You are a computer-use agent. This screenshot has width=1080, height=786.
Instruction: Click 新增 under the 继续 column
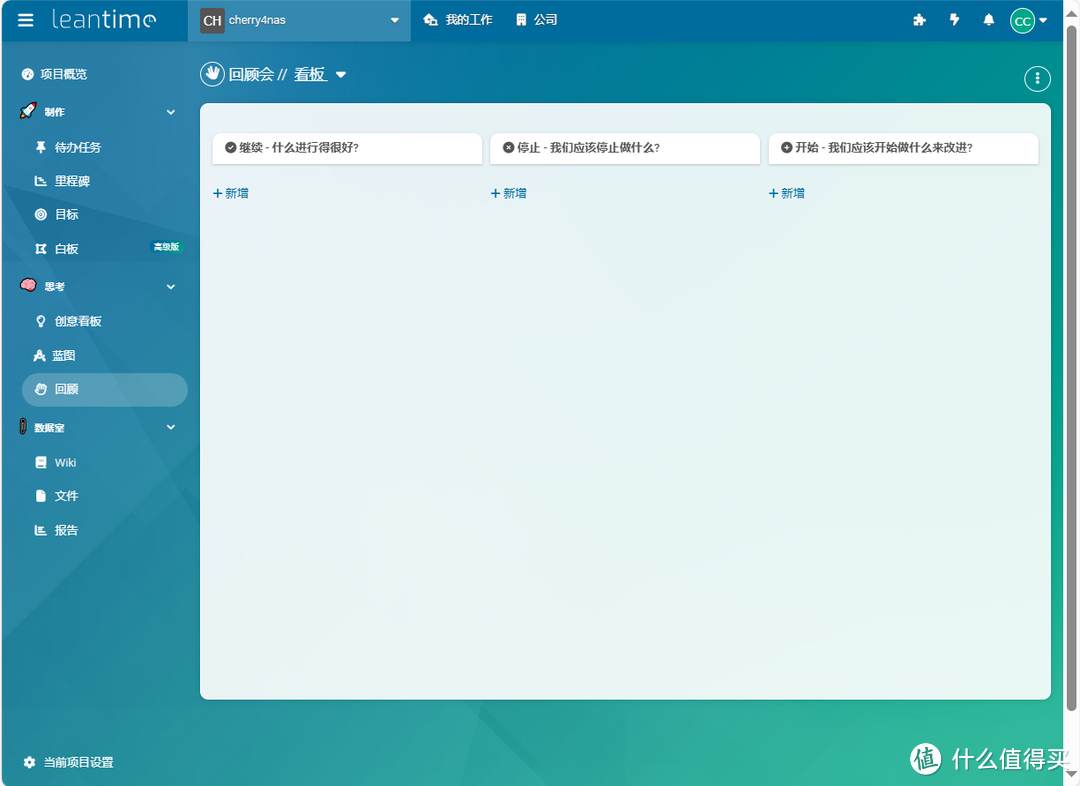click(231, 192)
